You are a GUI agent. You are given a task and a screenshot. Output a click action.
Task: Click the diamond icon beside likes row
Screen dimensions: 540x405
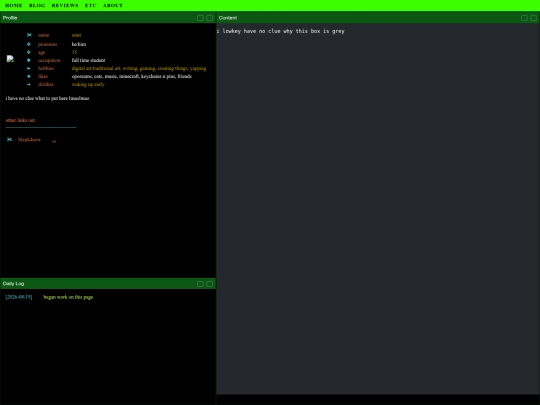[29, 76]
